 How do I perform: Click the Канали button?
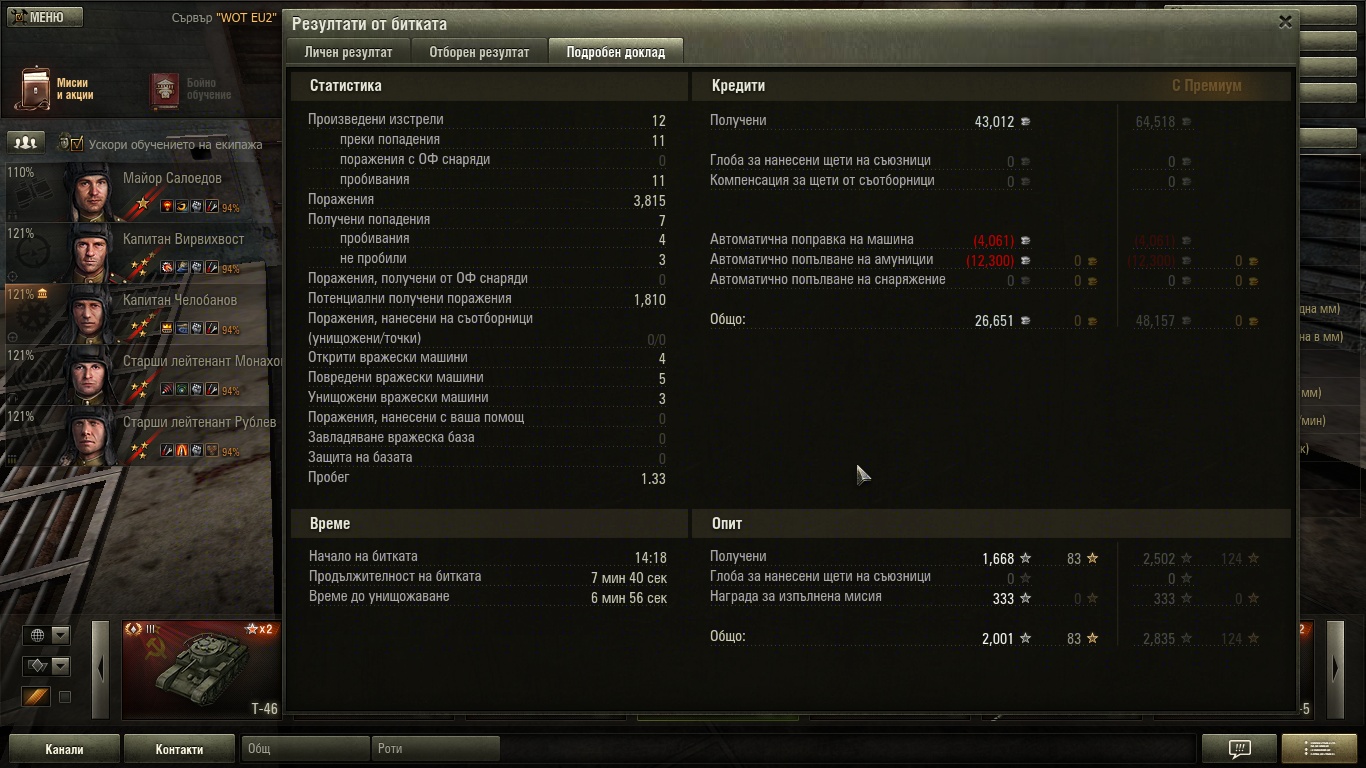click(x=65, y=749)
